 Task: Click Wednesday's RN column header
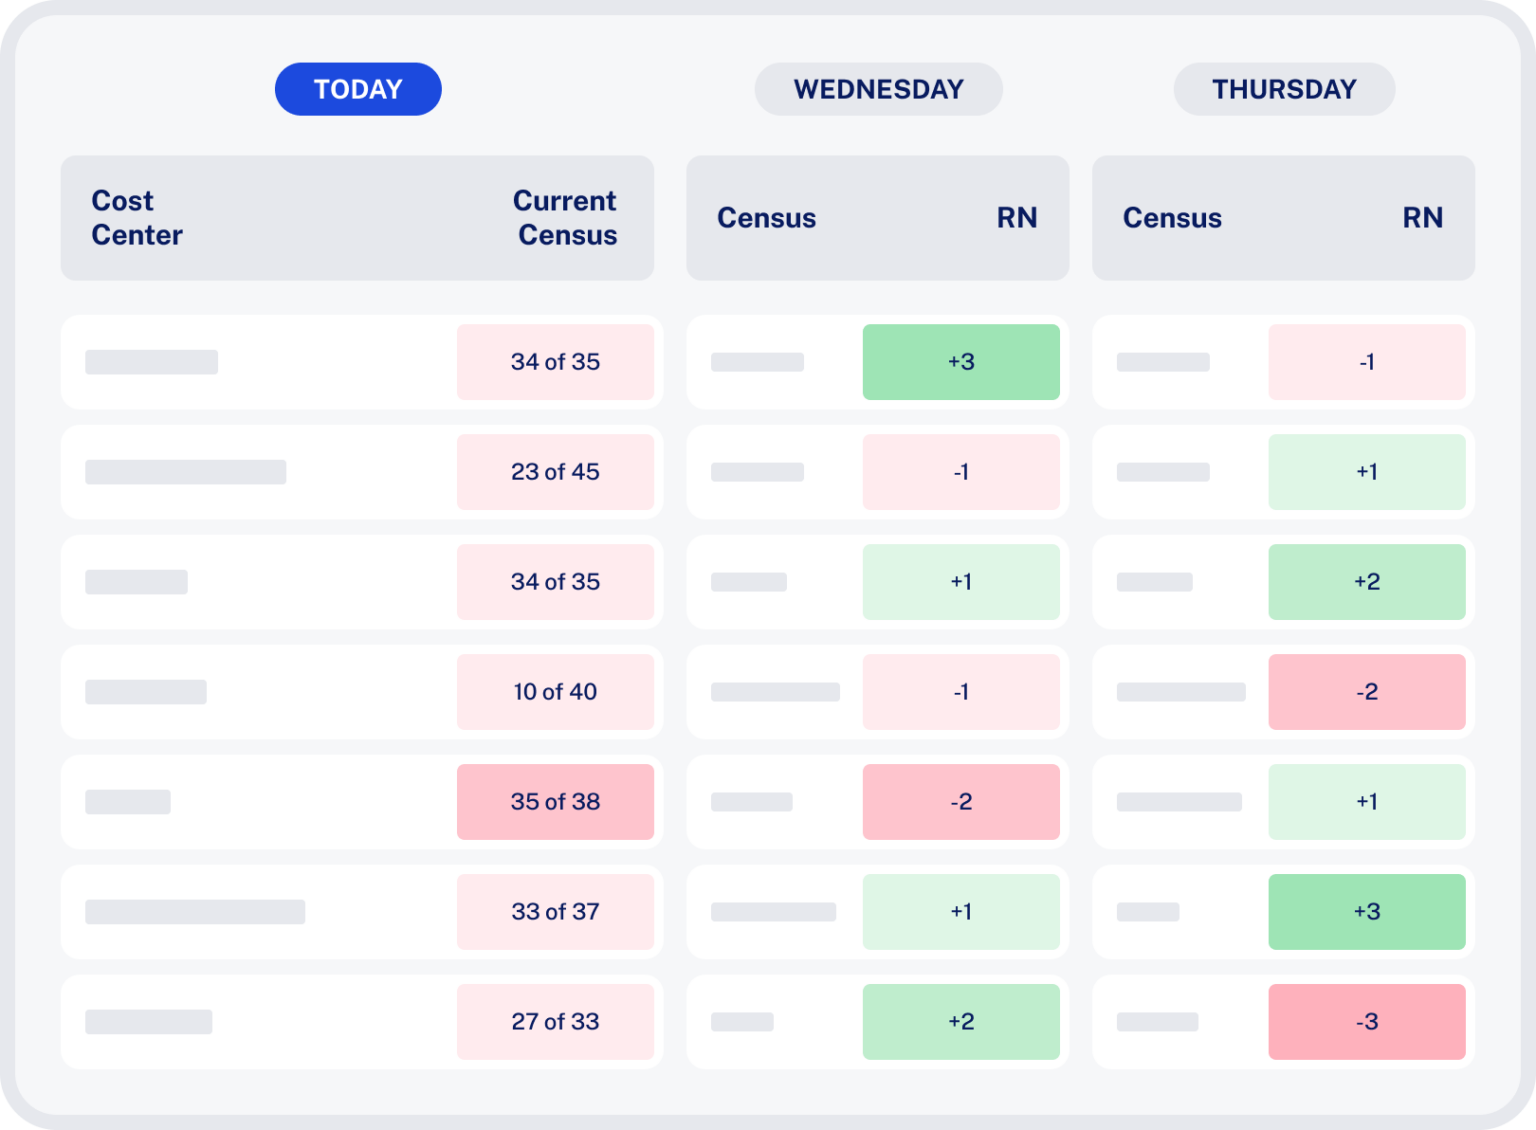(x=1018, y=218)
